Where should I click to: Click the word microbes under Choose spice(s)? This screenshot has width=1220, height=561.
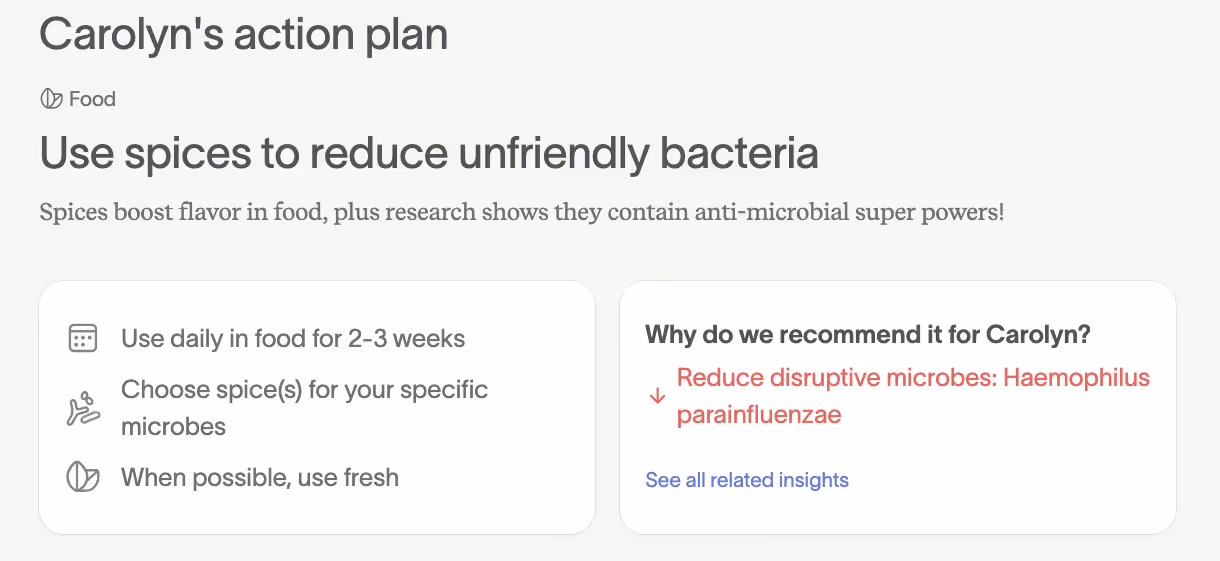coord(173,427)
